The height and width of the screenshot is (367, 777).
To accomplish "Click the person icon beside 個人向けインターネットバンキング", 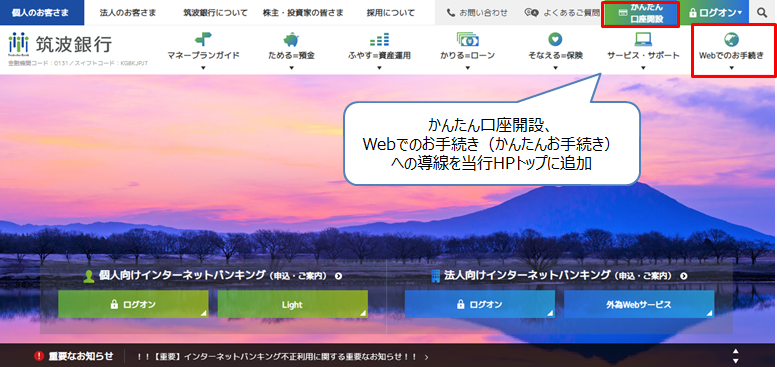I will (x=89, y=276).
